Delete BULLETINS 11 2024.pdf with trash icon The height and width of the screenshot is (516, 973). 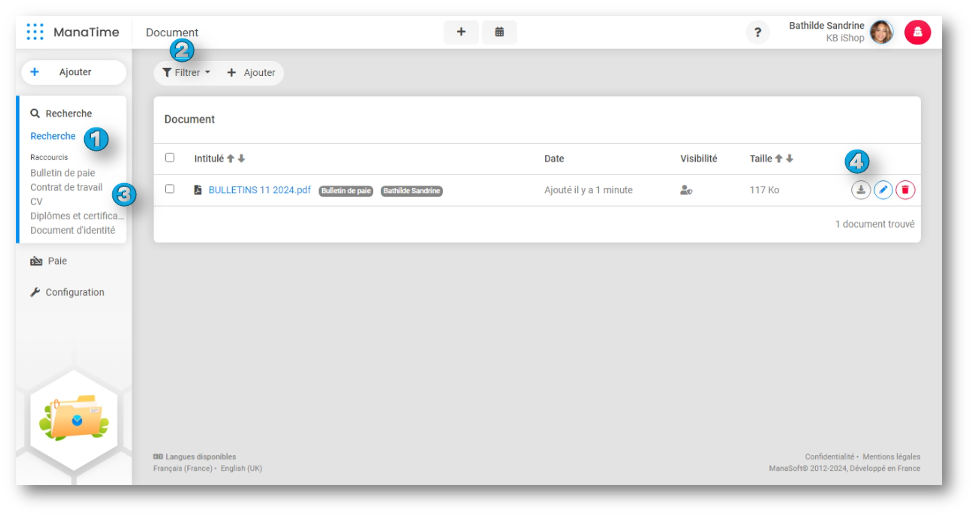coord(905,190)
